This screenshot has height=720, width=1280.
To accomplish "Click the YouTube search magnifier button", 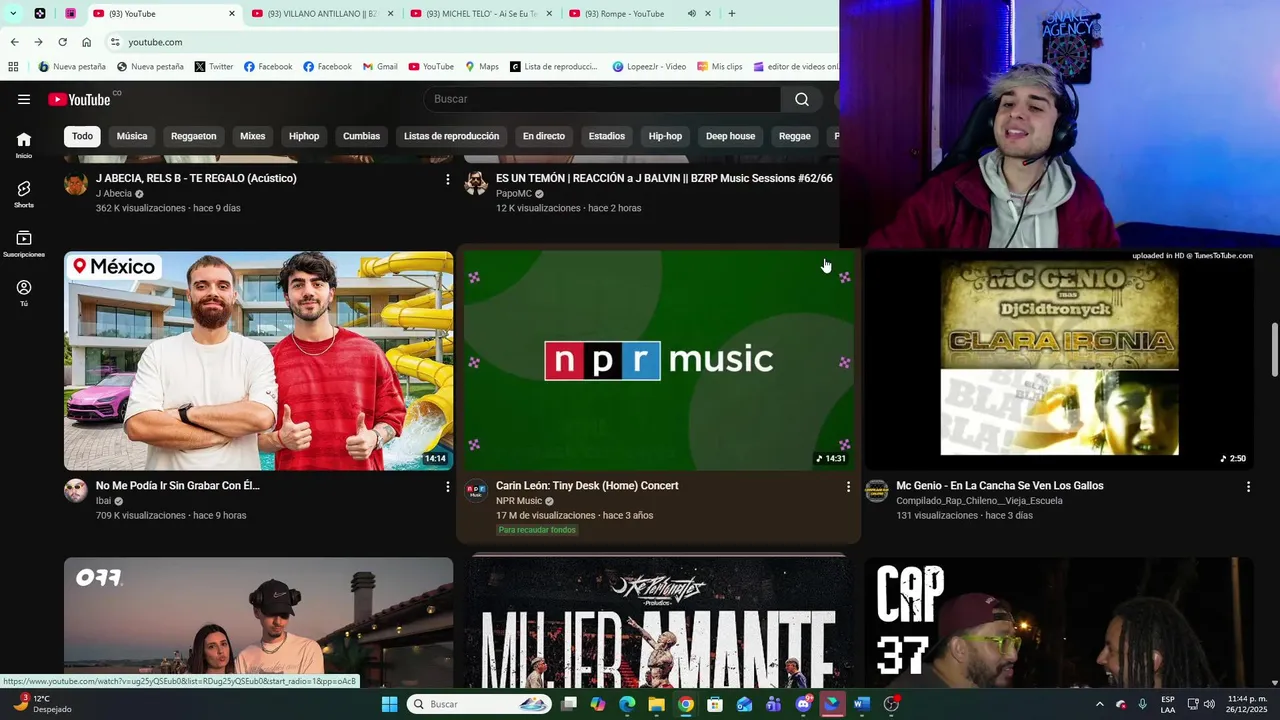I will point(801,99).
